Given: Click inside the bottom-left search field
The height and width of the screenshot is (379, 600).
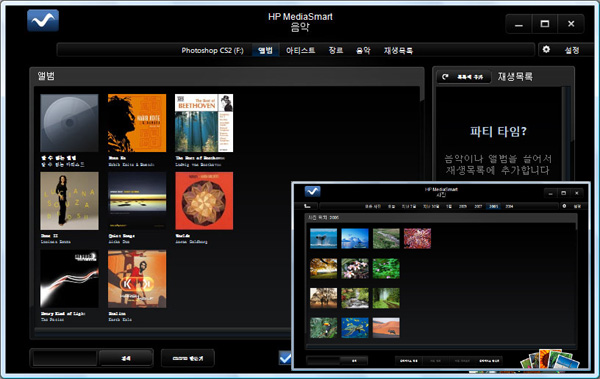Looking at the screenshot, I should pyautogui.click(x=65, y=358).
